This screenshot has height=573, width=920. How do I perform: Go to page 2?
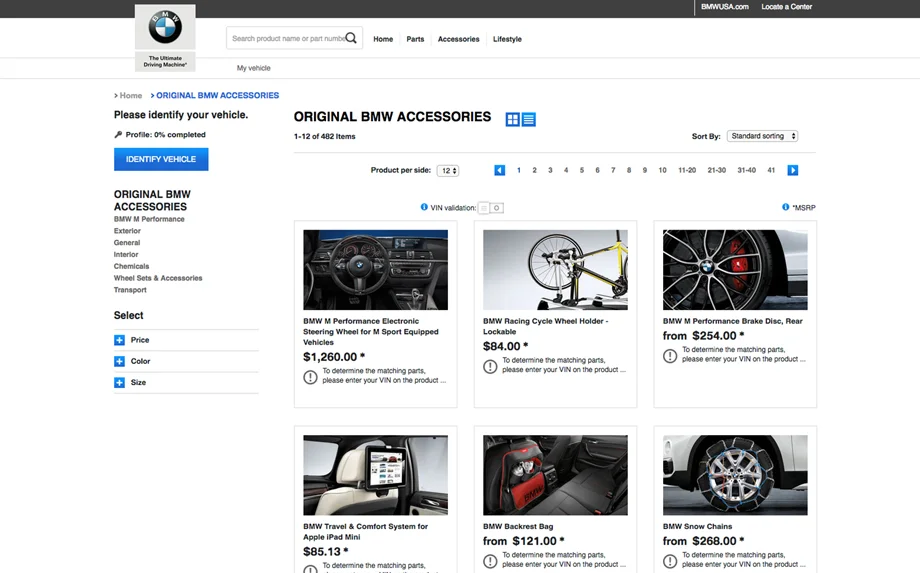click(535, 170)
